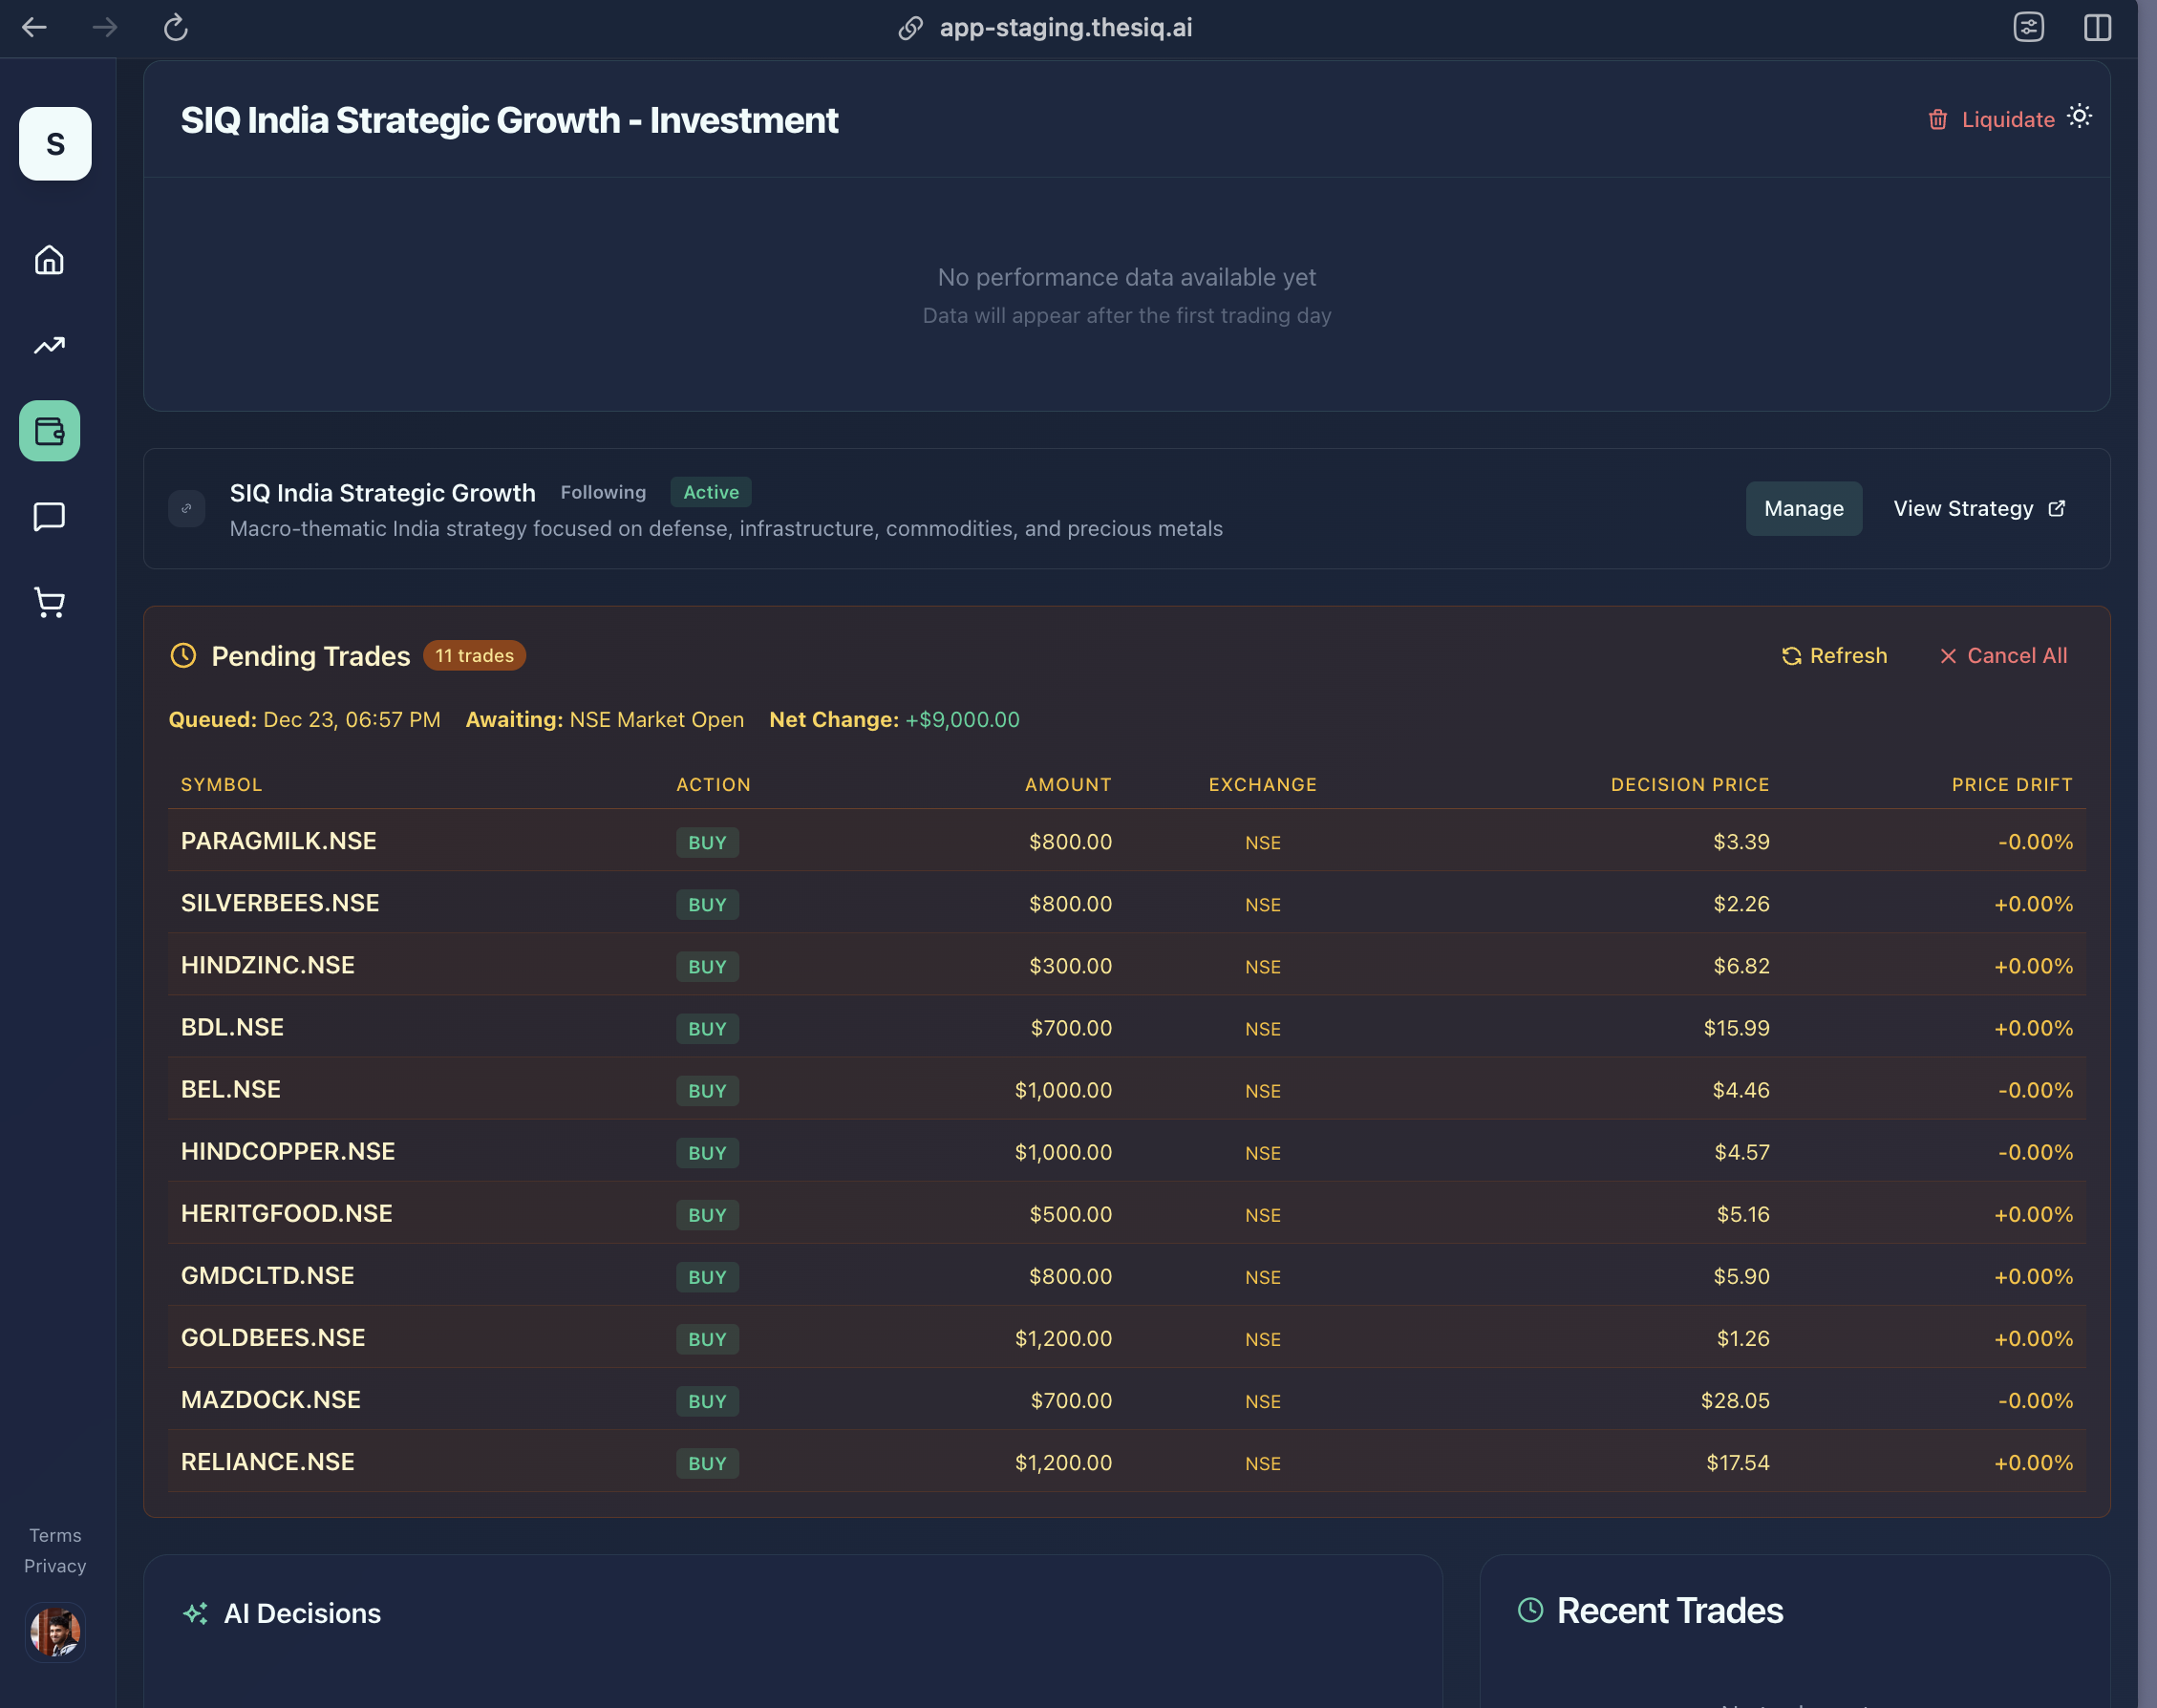Refresh the Pending Trades list
The image size is (2157, 1708).
point(1834,655)
